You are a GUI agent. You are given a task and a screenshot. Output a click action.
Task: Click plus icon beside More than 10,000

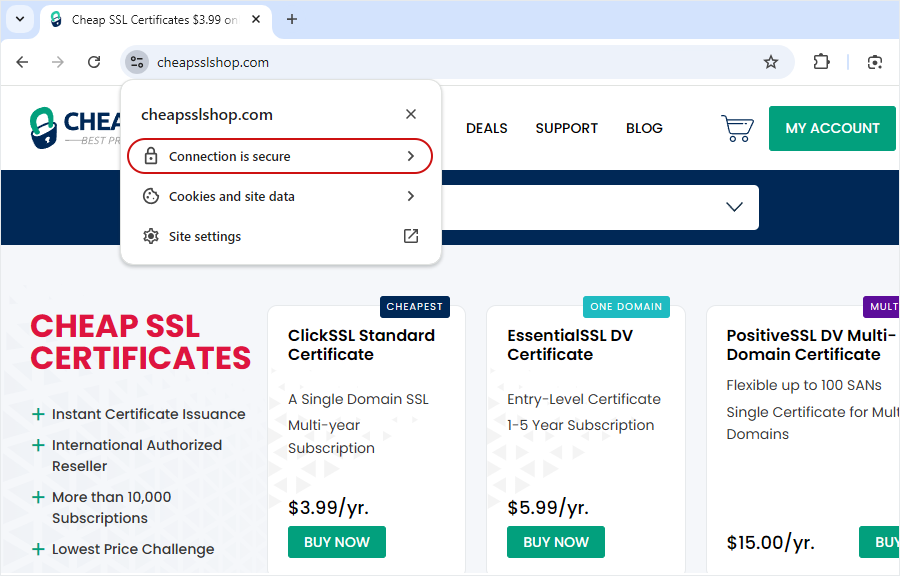click(x=38, y=497)
